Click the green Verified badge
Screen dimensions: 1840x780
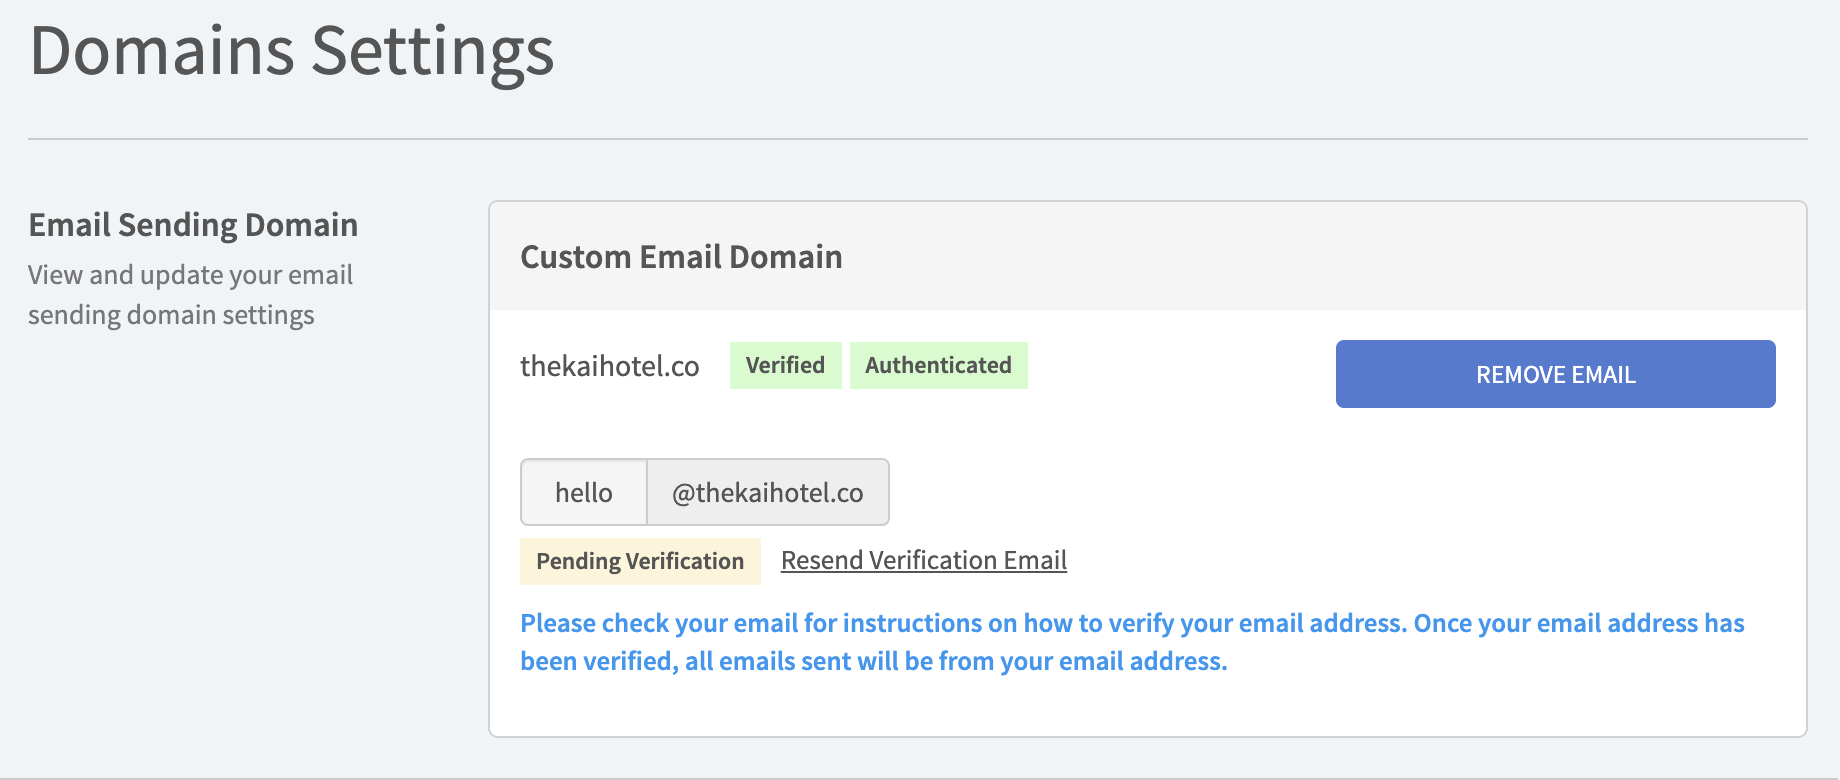tap(785, 365)
